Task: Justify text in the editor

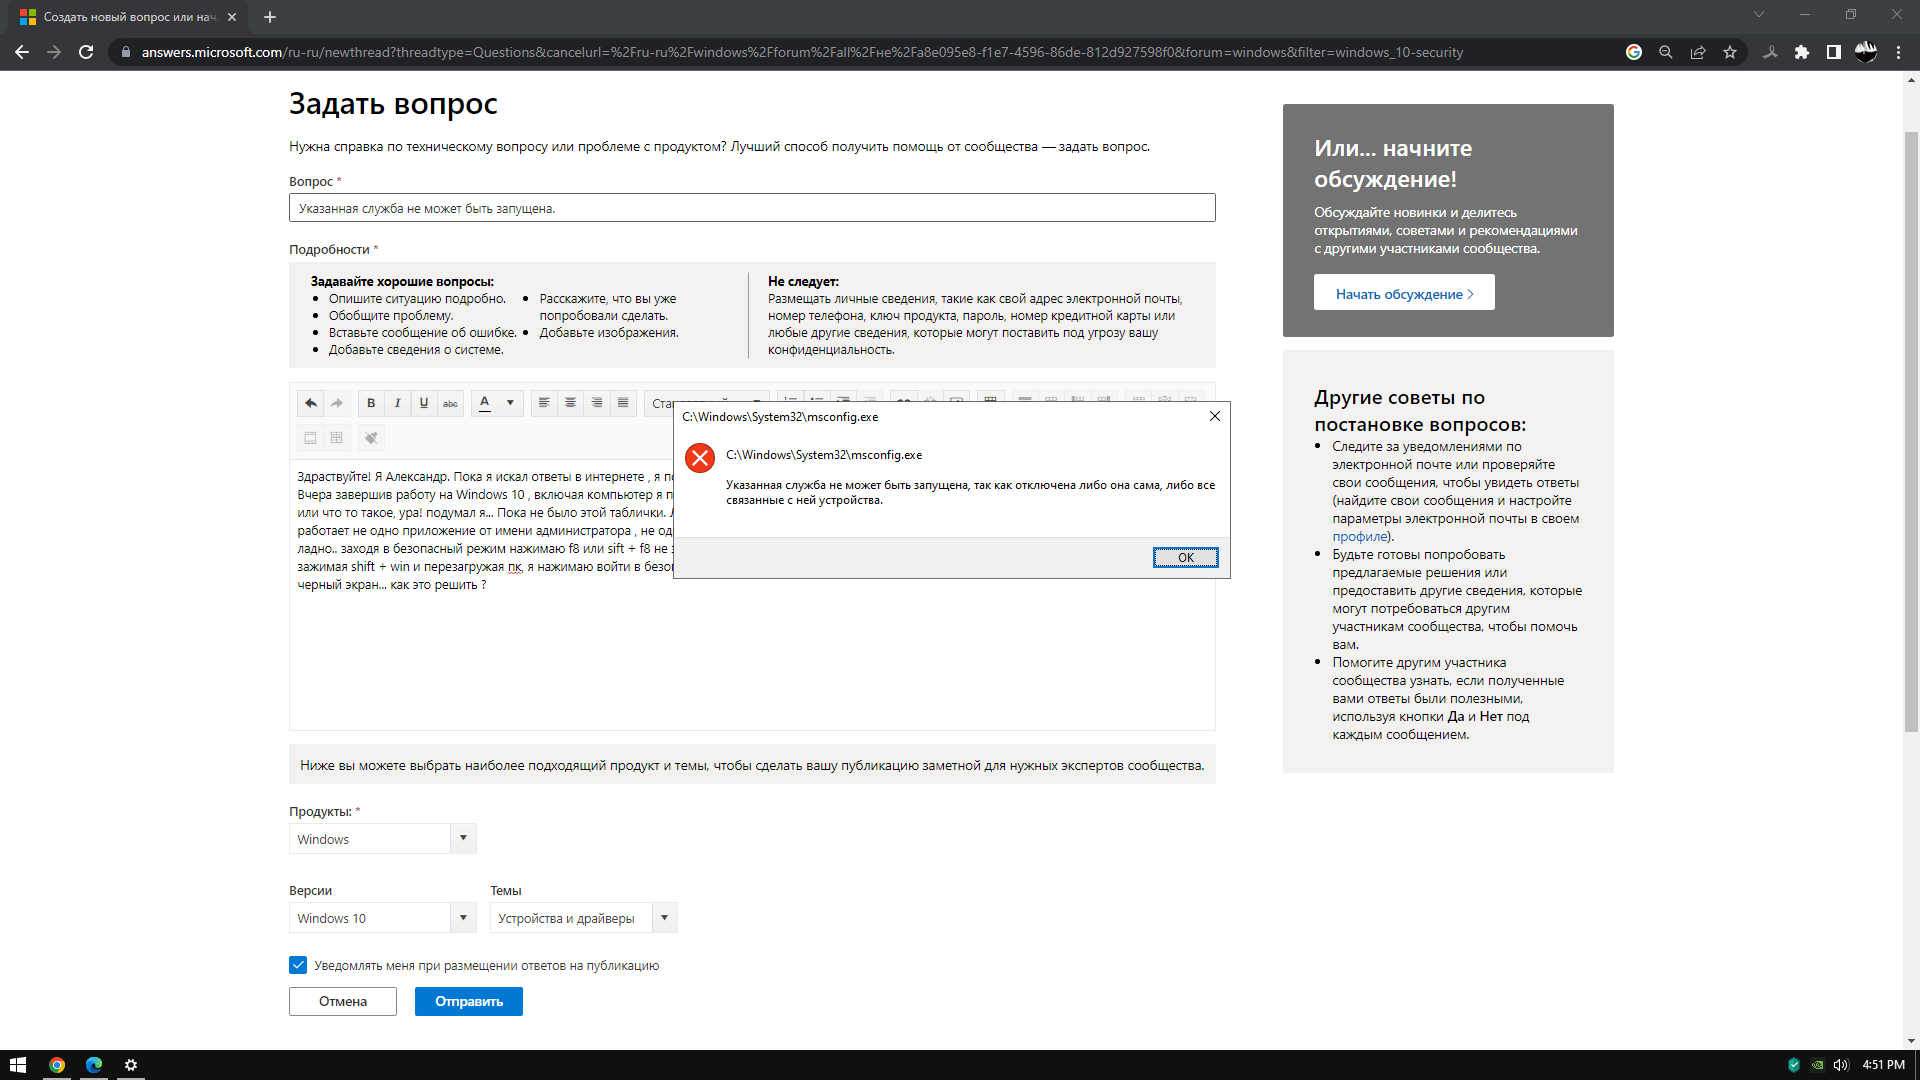Action: [x=623, y=403]
